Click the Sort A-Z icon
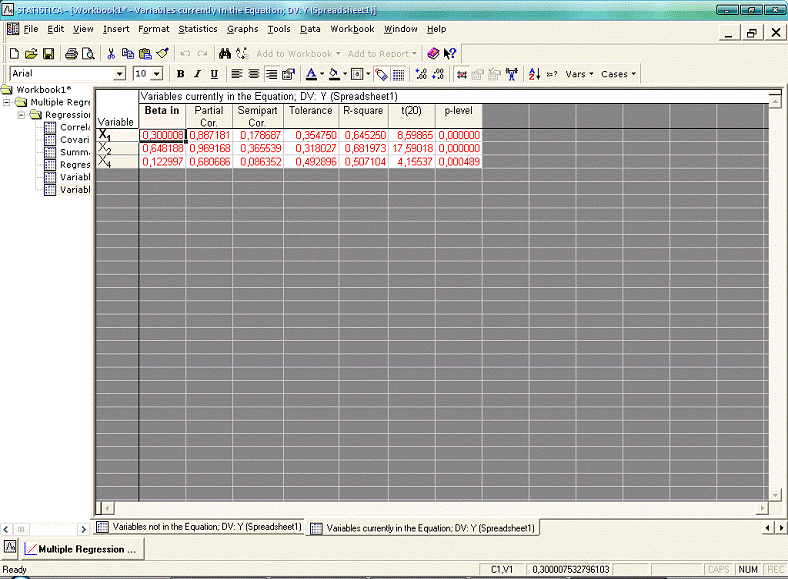Screen dimensions: 788x579 tap(534, 74)
